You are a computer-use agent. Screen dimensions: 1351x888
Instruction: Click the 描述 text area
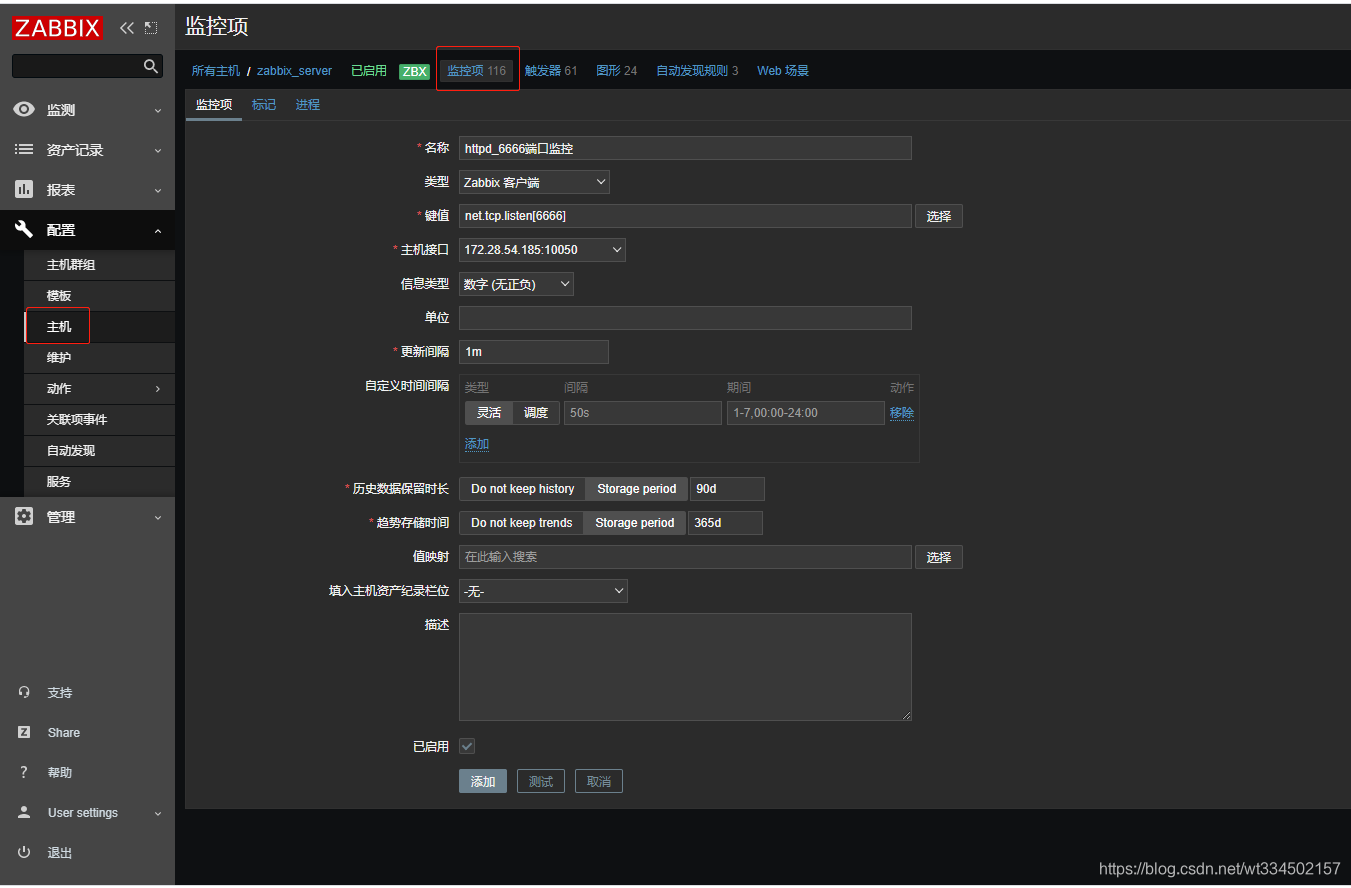[x=685, y=667]
